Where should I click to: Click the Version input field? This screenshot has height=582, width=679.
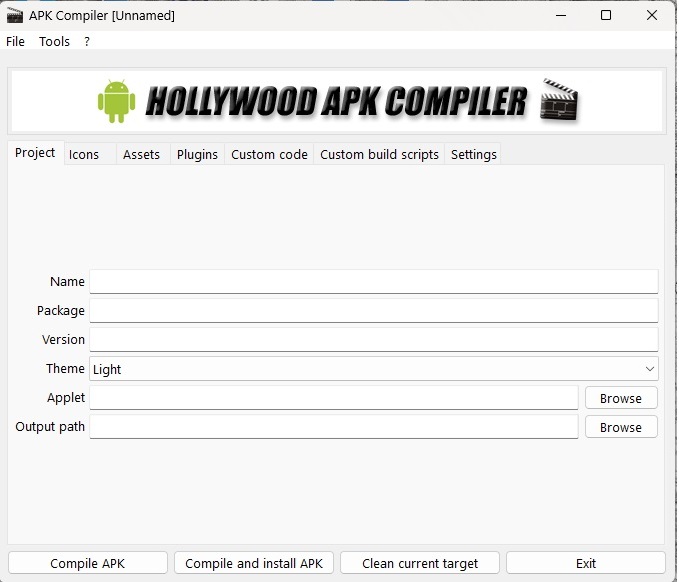[x=374, y=340]
